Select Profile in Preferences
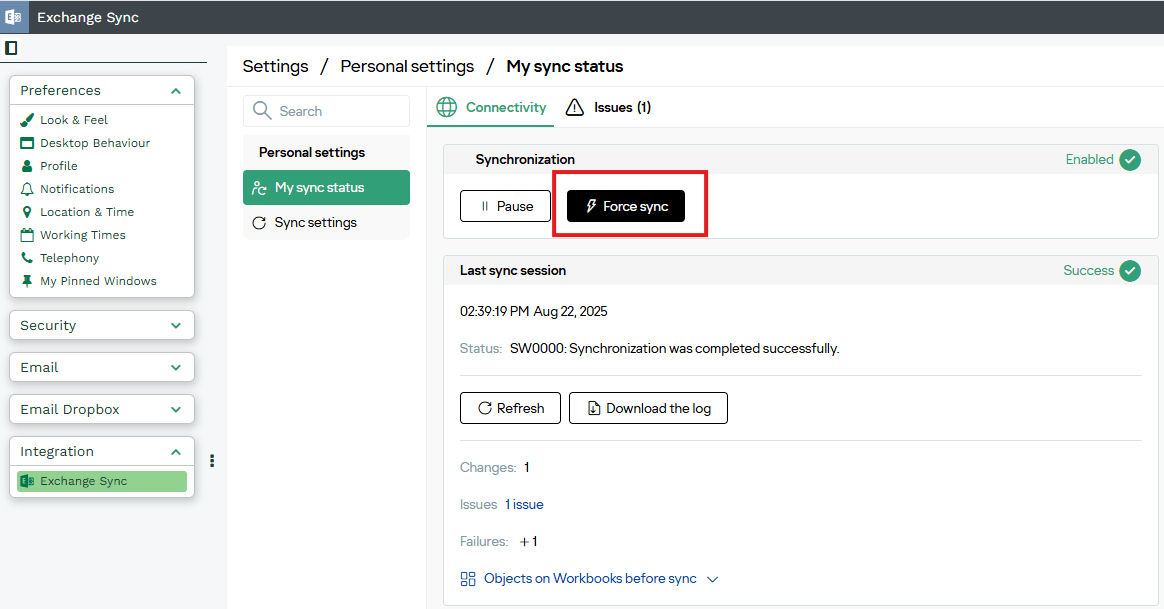Image resolution: width=1164 pixels, height=609 pixels. pyautogui.click(x=58, y=166)
